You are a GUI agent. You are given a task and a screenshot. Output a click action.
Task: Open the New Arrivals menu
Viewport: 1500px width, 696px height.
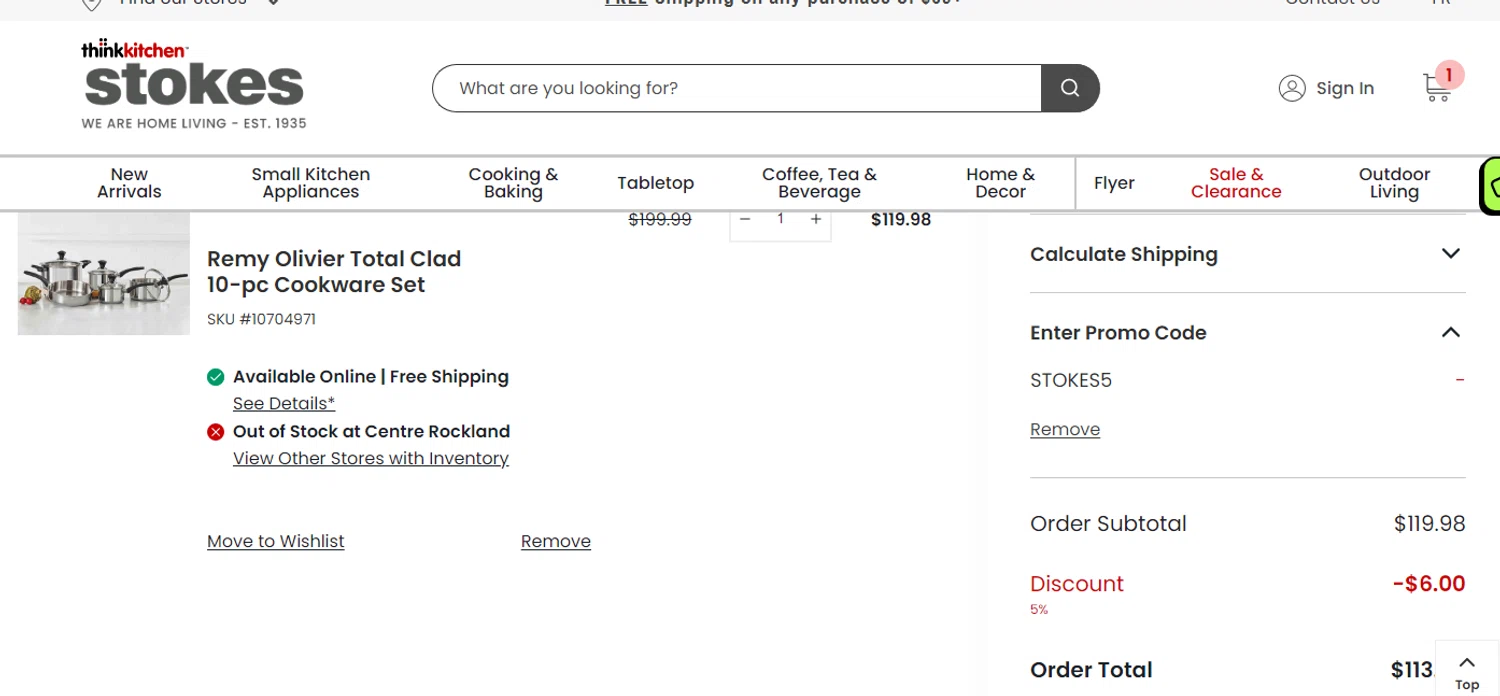point(129,183)
